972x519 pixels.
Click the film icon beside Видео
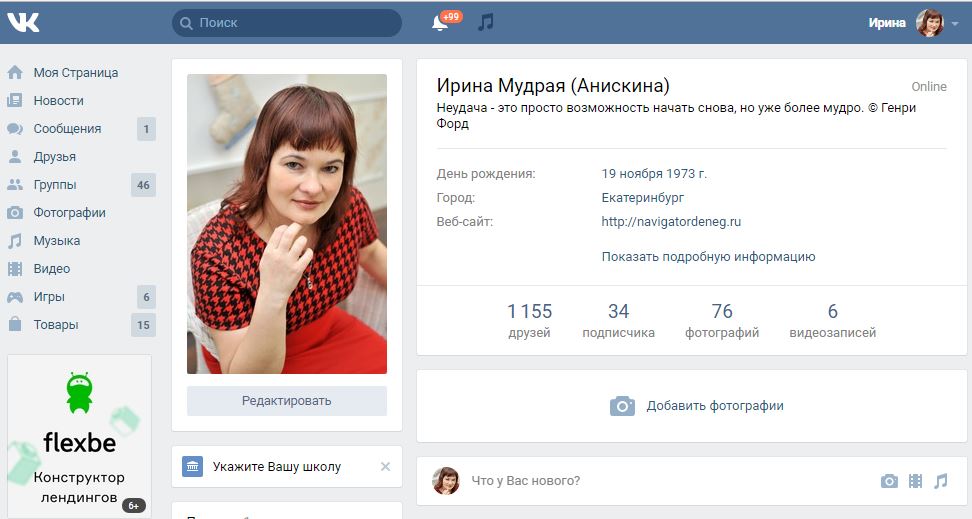15,268
